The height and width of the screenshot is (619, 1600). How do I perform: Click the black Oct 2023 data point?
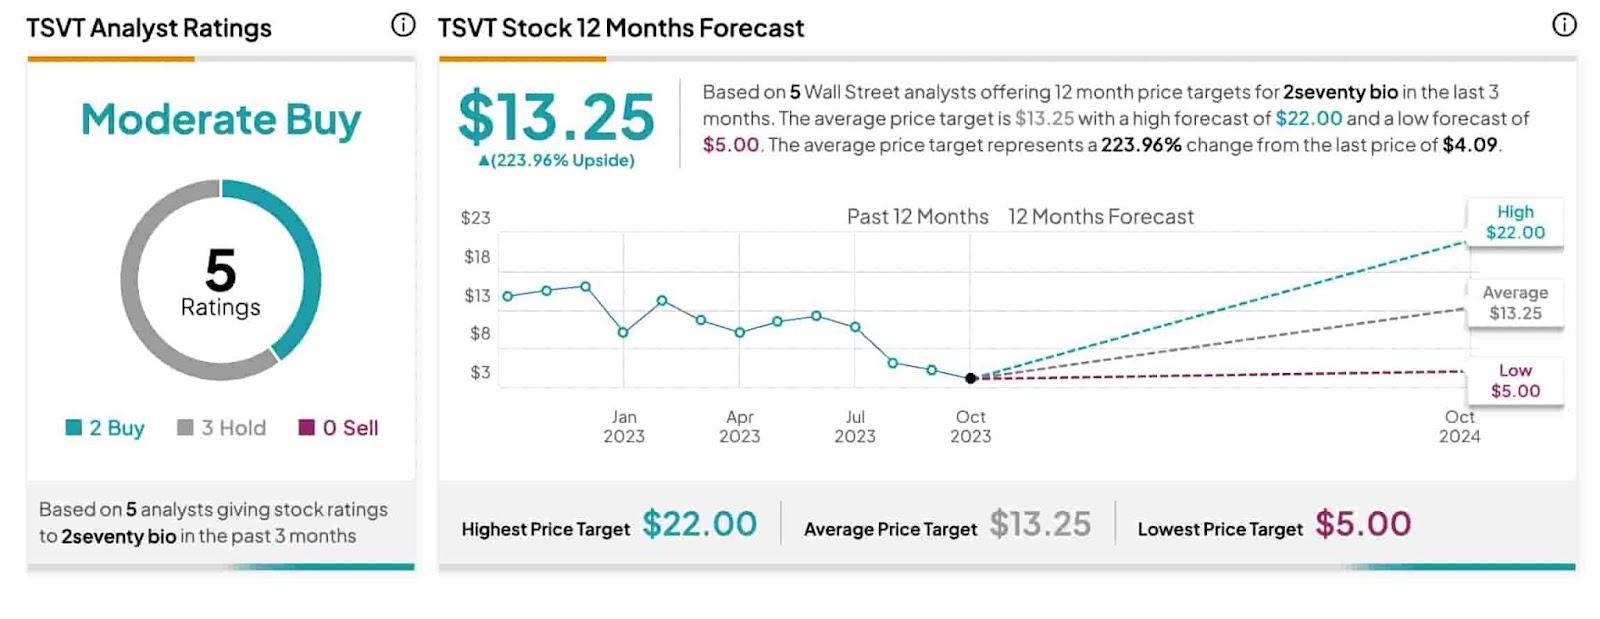pyautogui.click(x=971, y=378)
